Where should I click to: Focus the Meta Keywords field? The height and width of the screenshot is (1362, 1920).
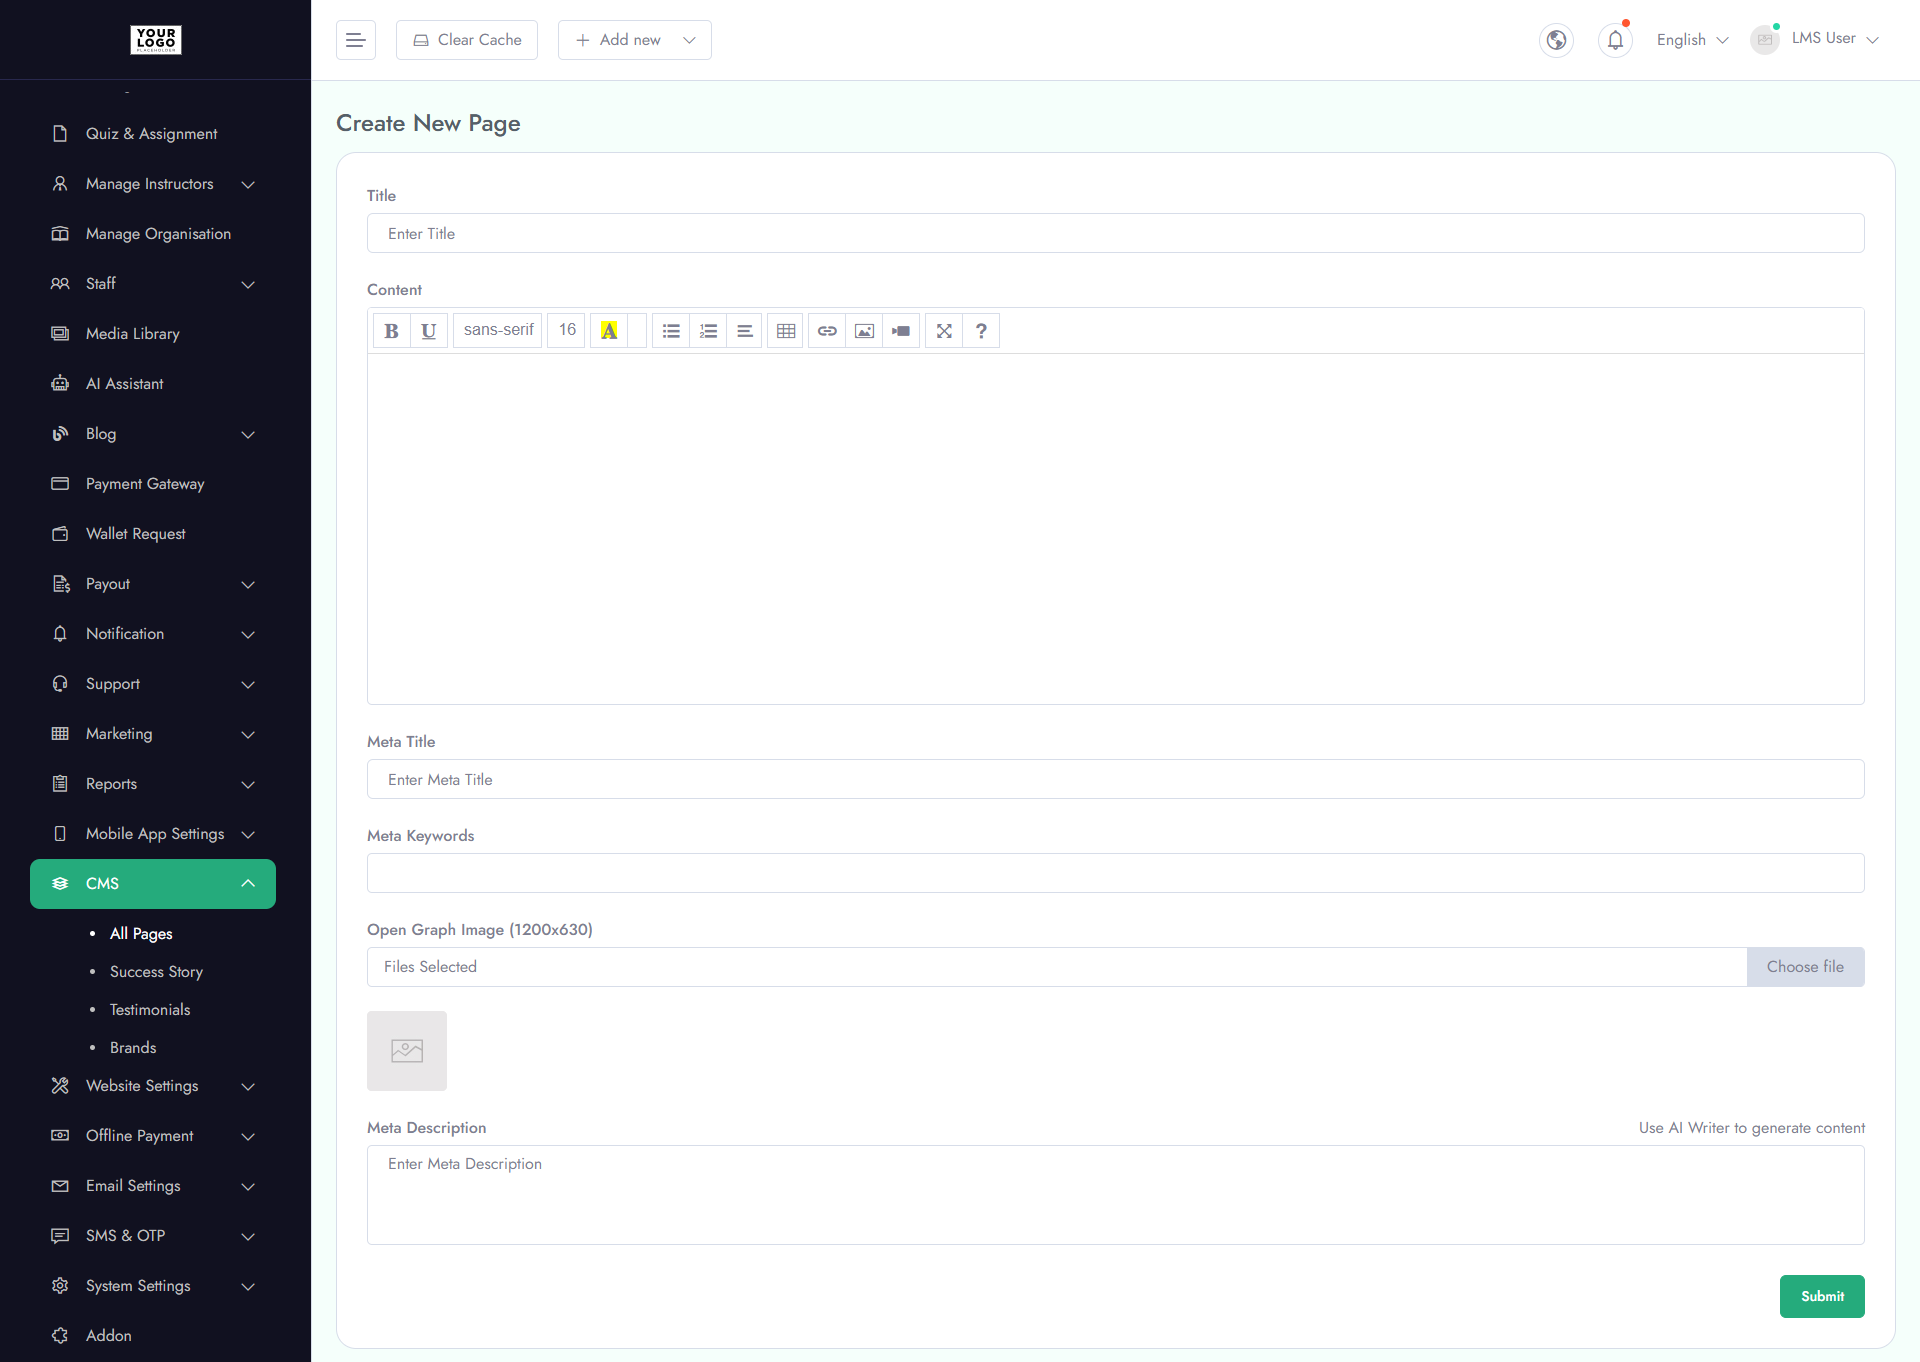click(1115, 873)
